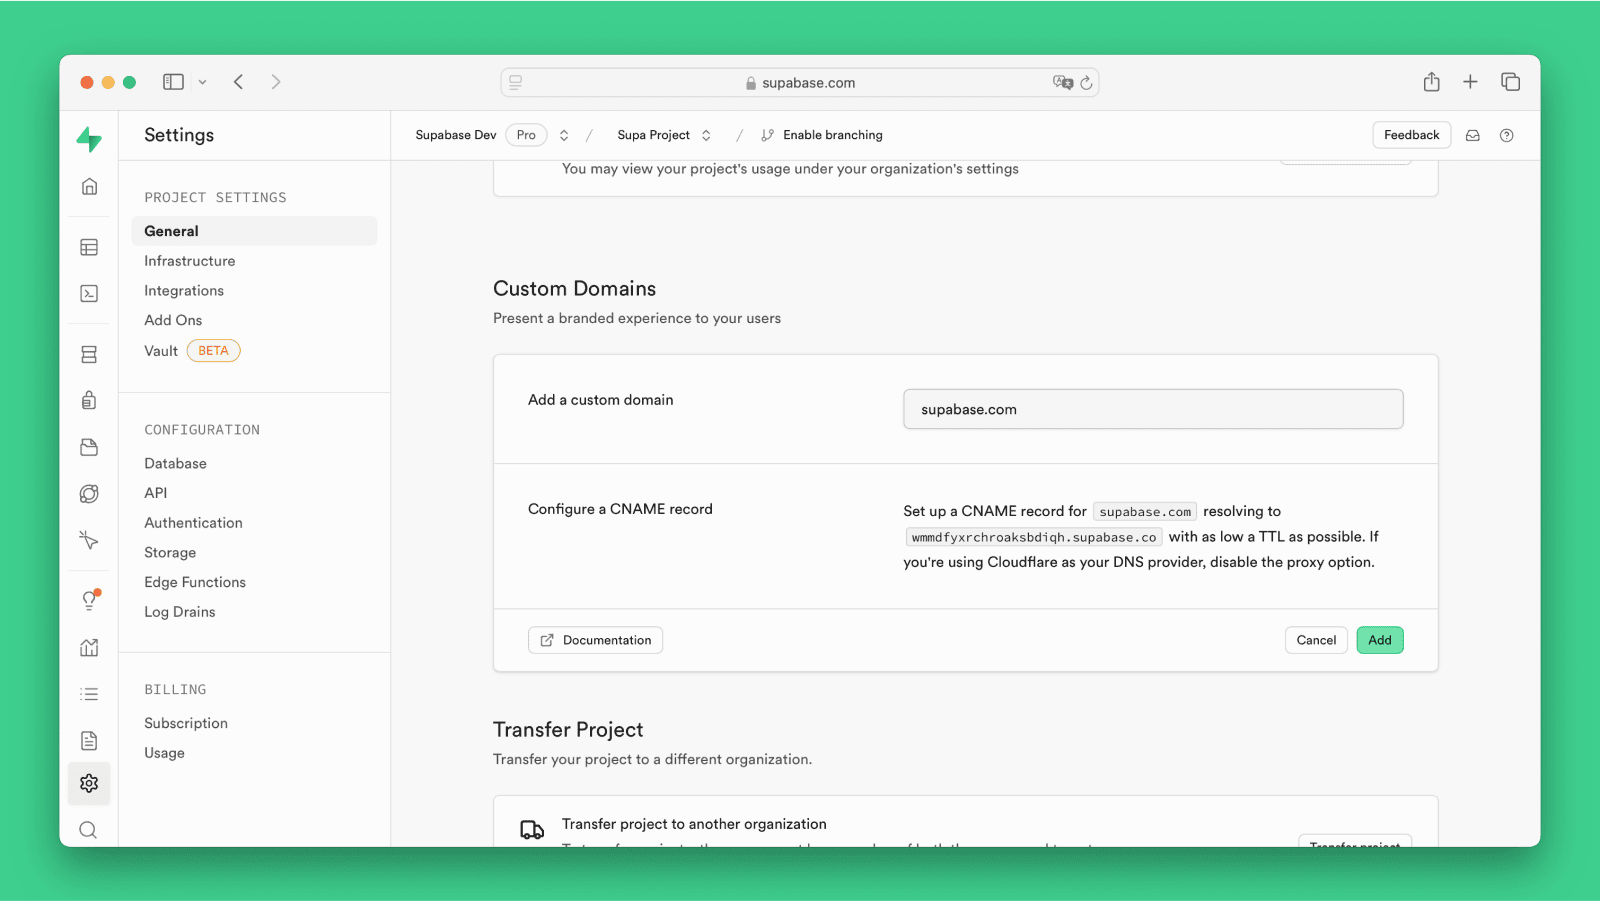Cancel the custom domain setup

[x=1316, y=640]
